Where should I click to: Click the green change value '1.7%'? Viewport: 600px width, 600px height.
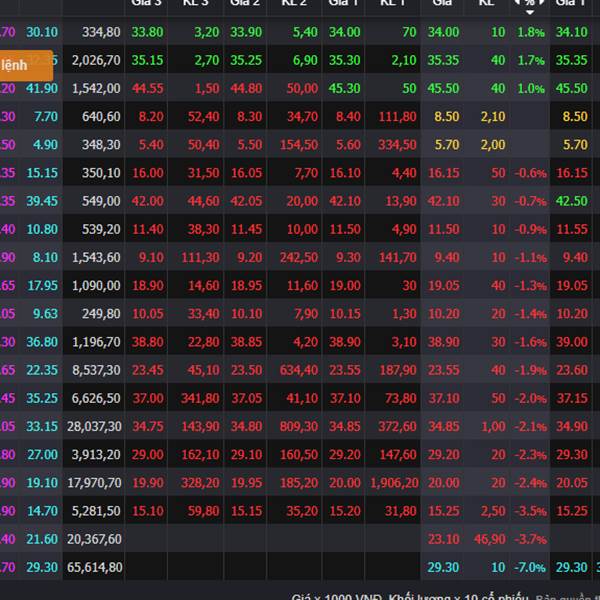(x=531, y=60)
